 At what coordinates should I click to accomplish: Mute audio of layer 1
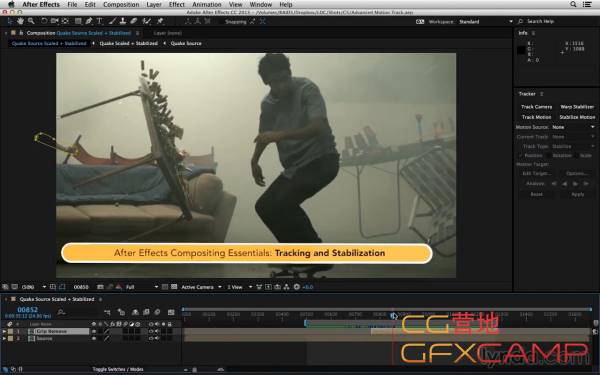pyautogui.click(x=157, y=331)
